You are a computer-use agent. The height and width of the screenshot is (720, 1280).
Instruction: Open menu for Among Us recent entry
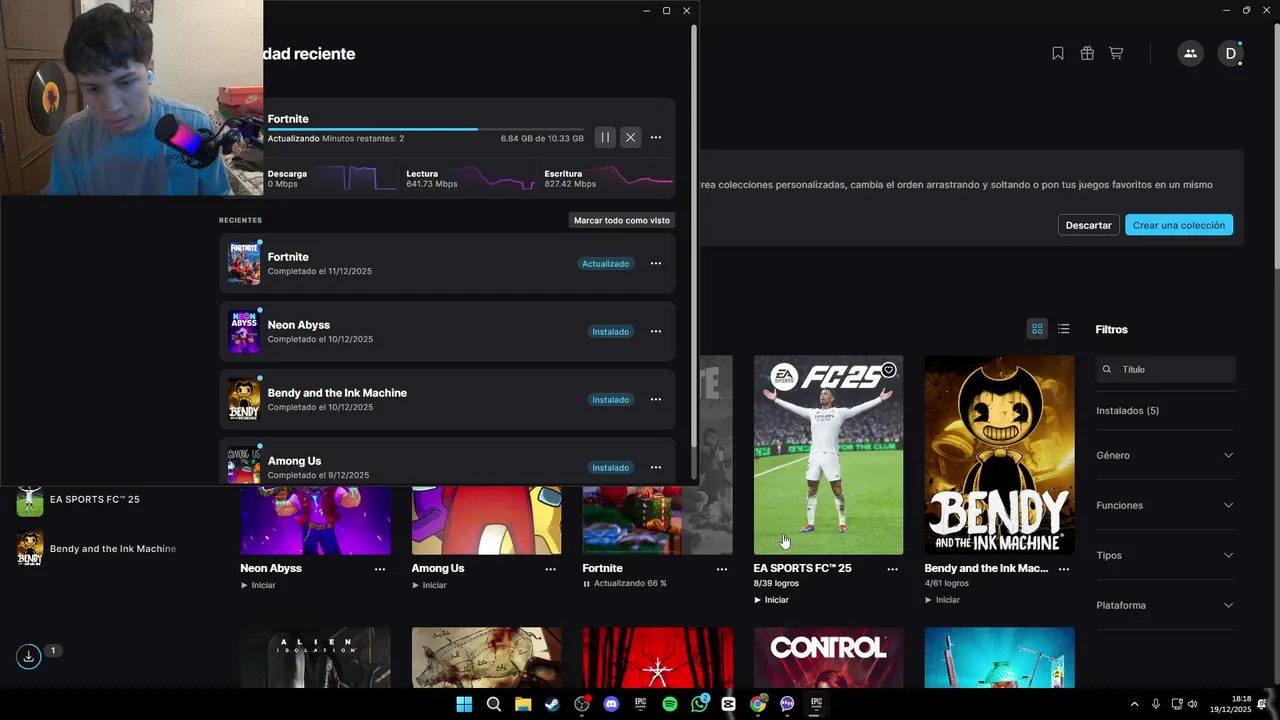656,468
